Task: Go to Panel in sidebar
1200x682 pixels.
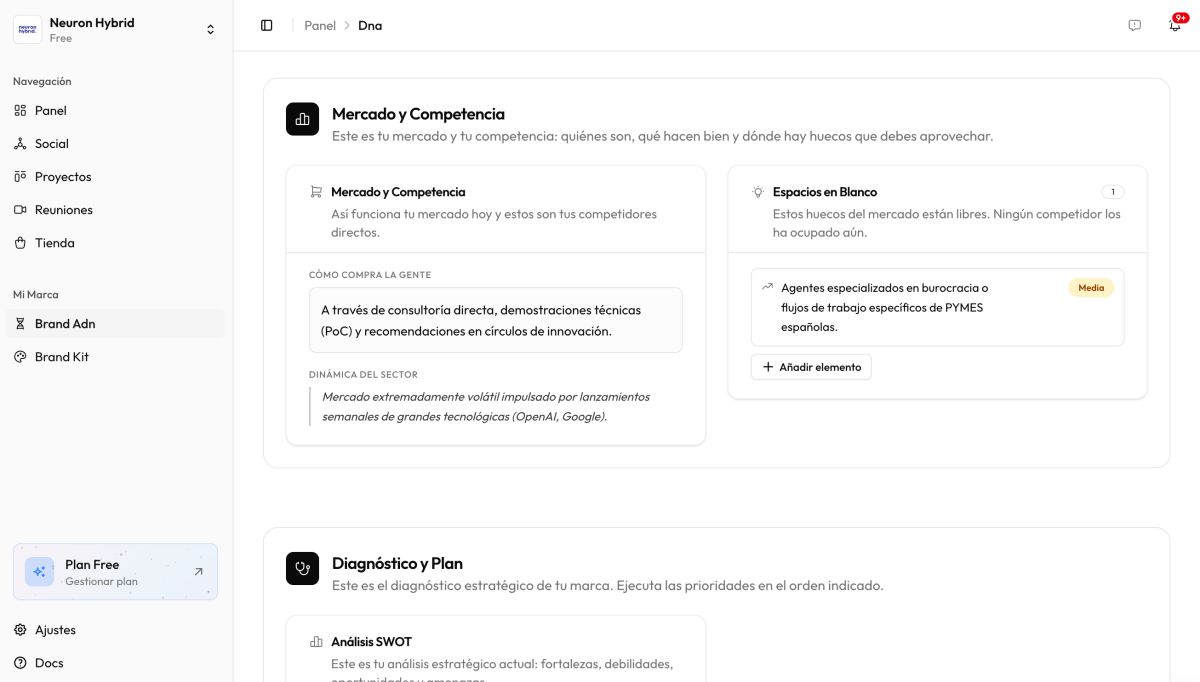Action: tap(50, 110)
